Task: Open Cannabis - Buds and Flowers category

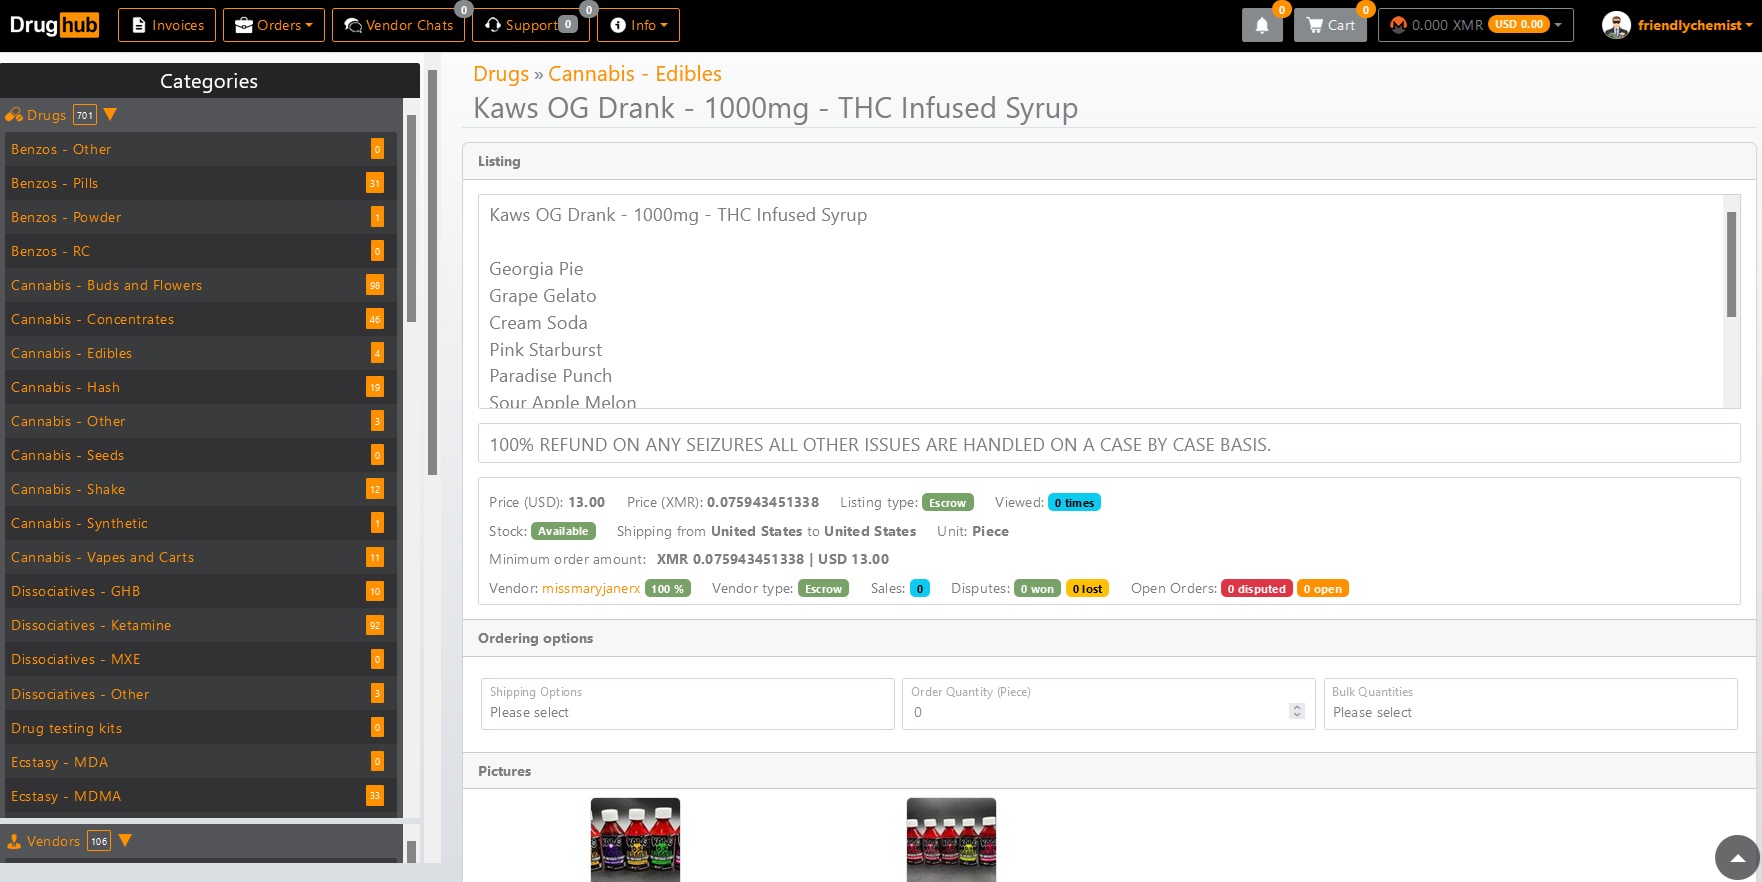Action: (200, 285)
